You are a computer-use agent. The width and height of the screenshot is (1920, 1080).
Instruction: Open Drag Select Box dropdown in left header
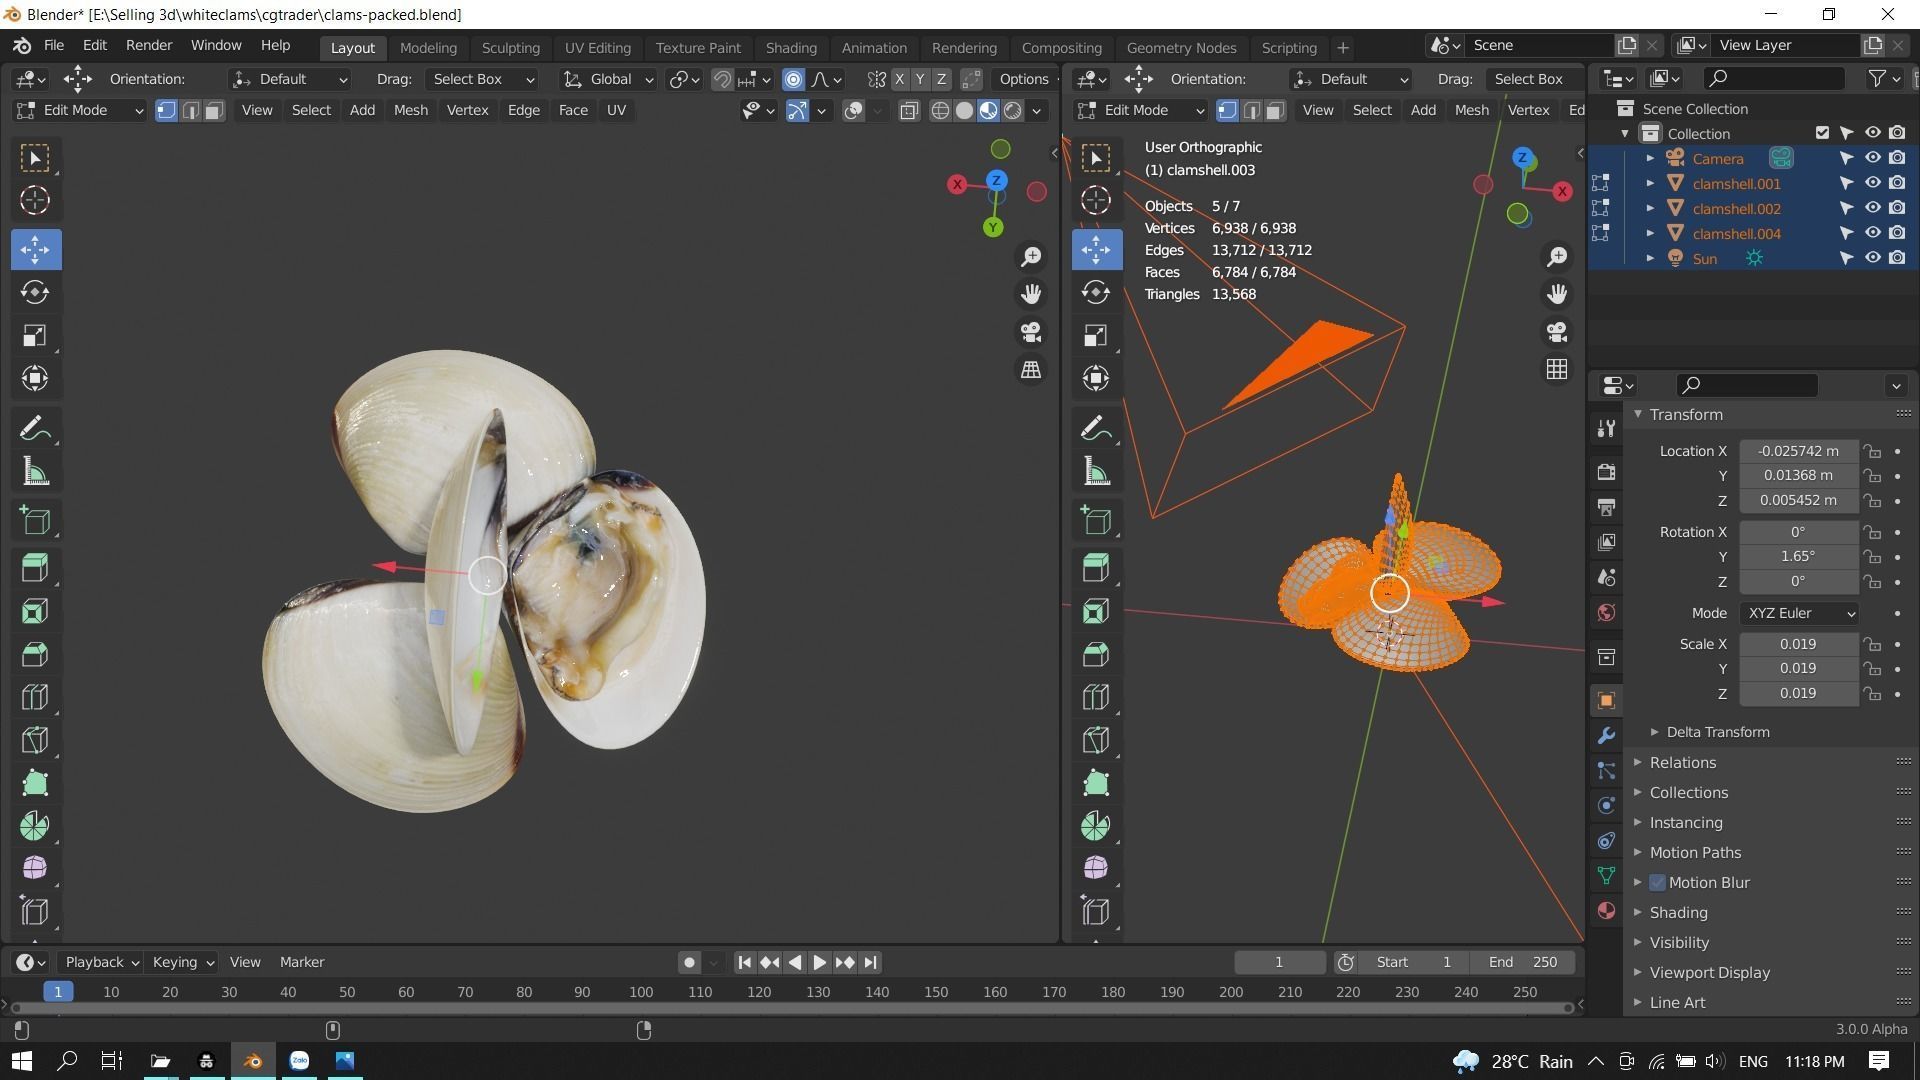tap(482, 79)
